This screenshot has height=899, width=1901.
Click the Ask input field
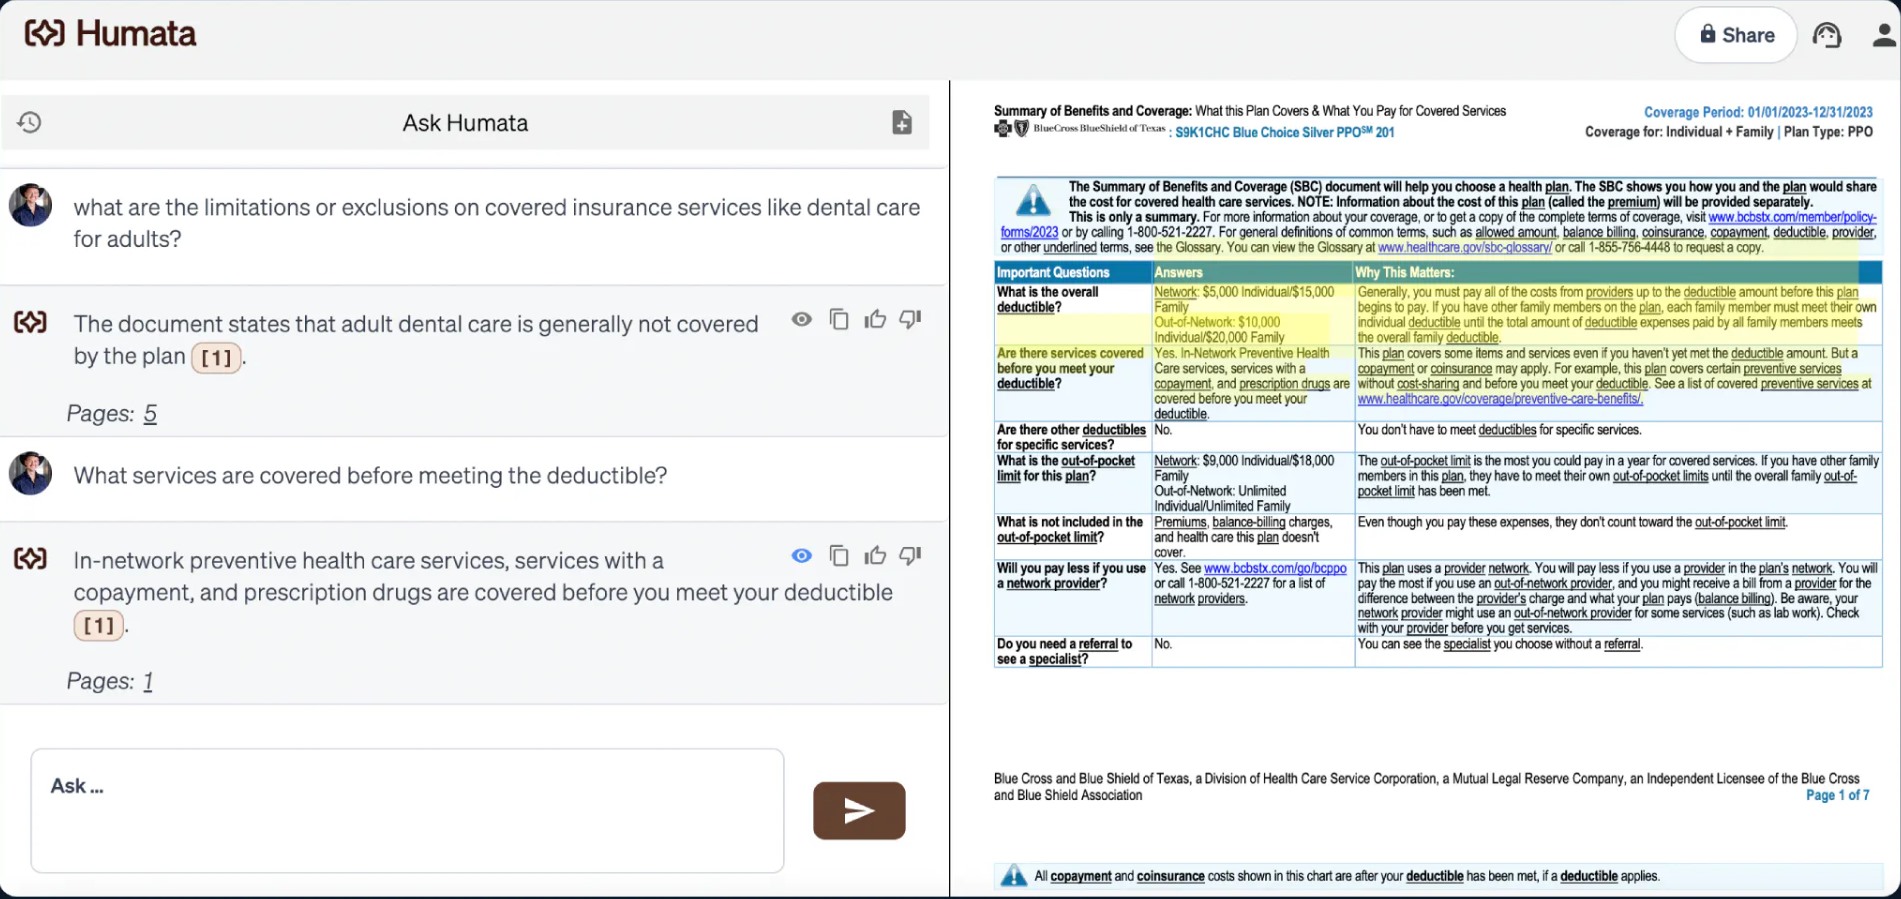[x=407, y=810]
